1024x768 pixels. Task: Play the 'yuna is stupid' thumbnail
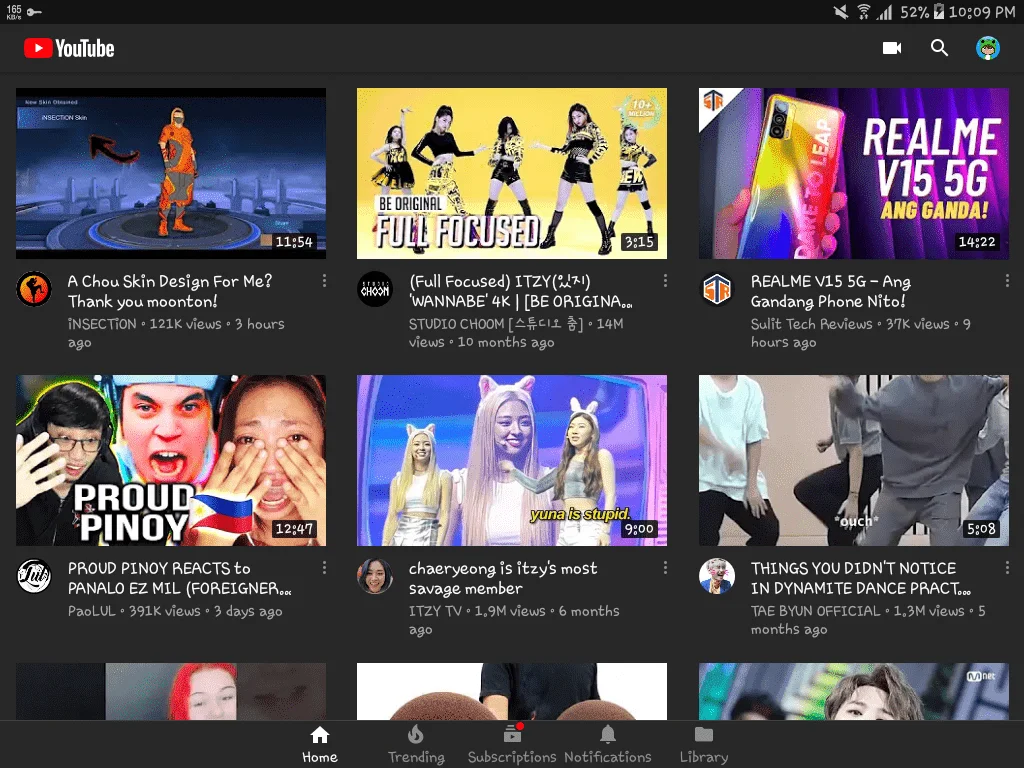[x=512, y=460]
